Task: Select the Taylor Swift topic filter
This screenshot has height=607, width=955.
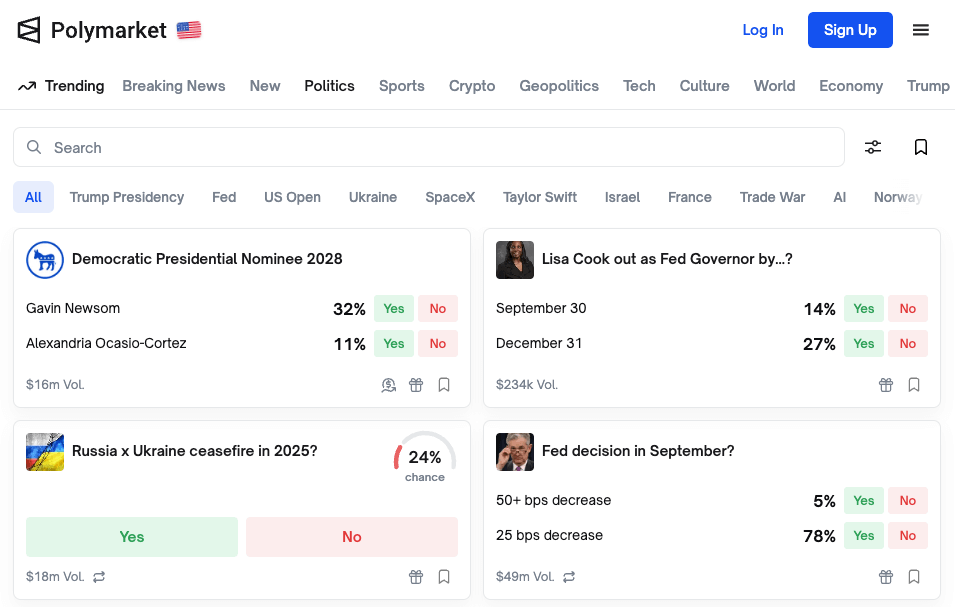Action: 540,197
